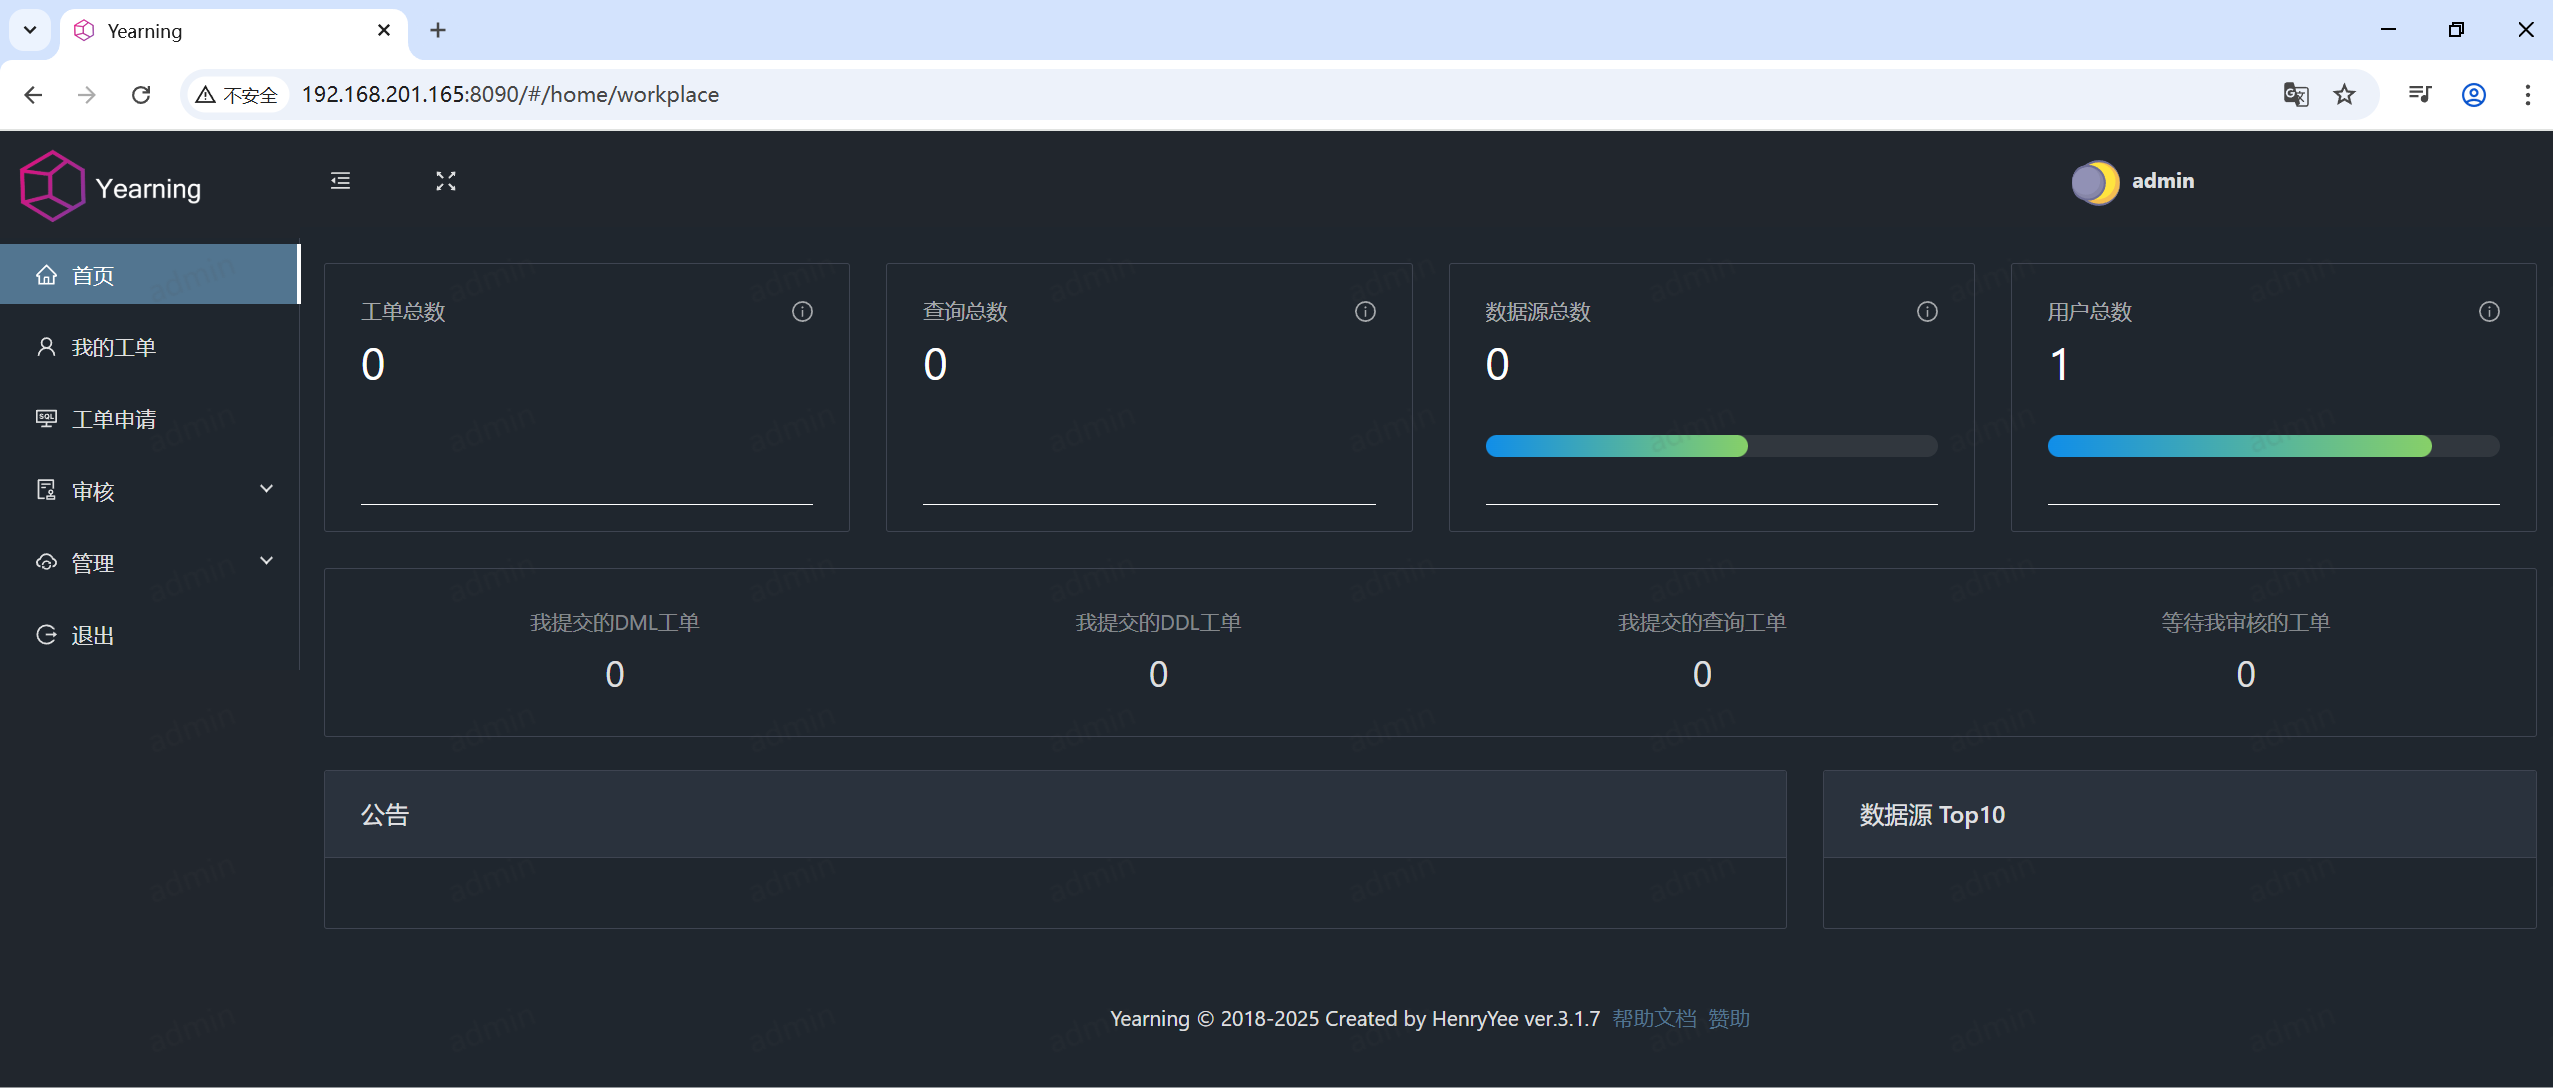The height and width of the screenshot is (1088, 2553).
Task: Click the 赞助 footer link
Action: point(1729,1019)
